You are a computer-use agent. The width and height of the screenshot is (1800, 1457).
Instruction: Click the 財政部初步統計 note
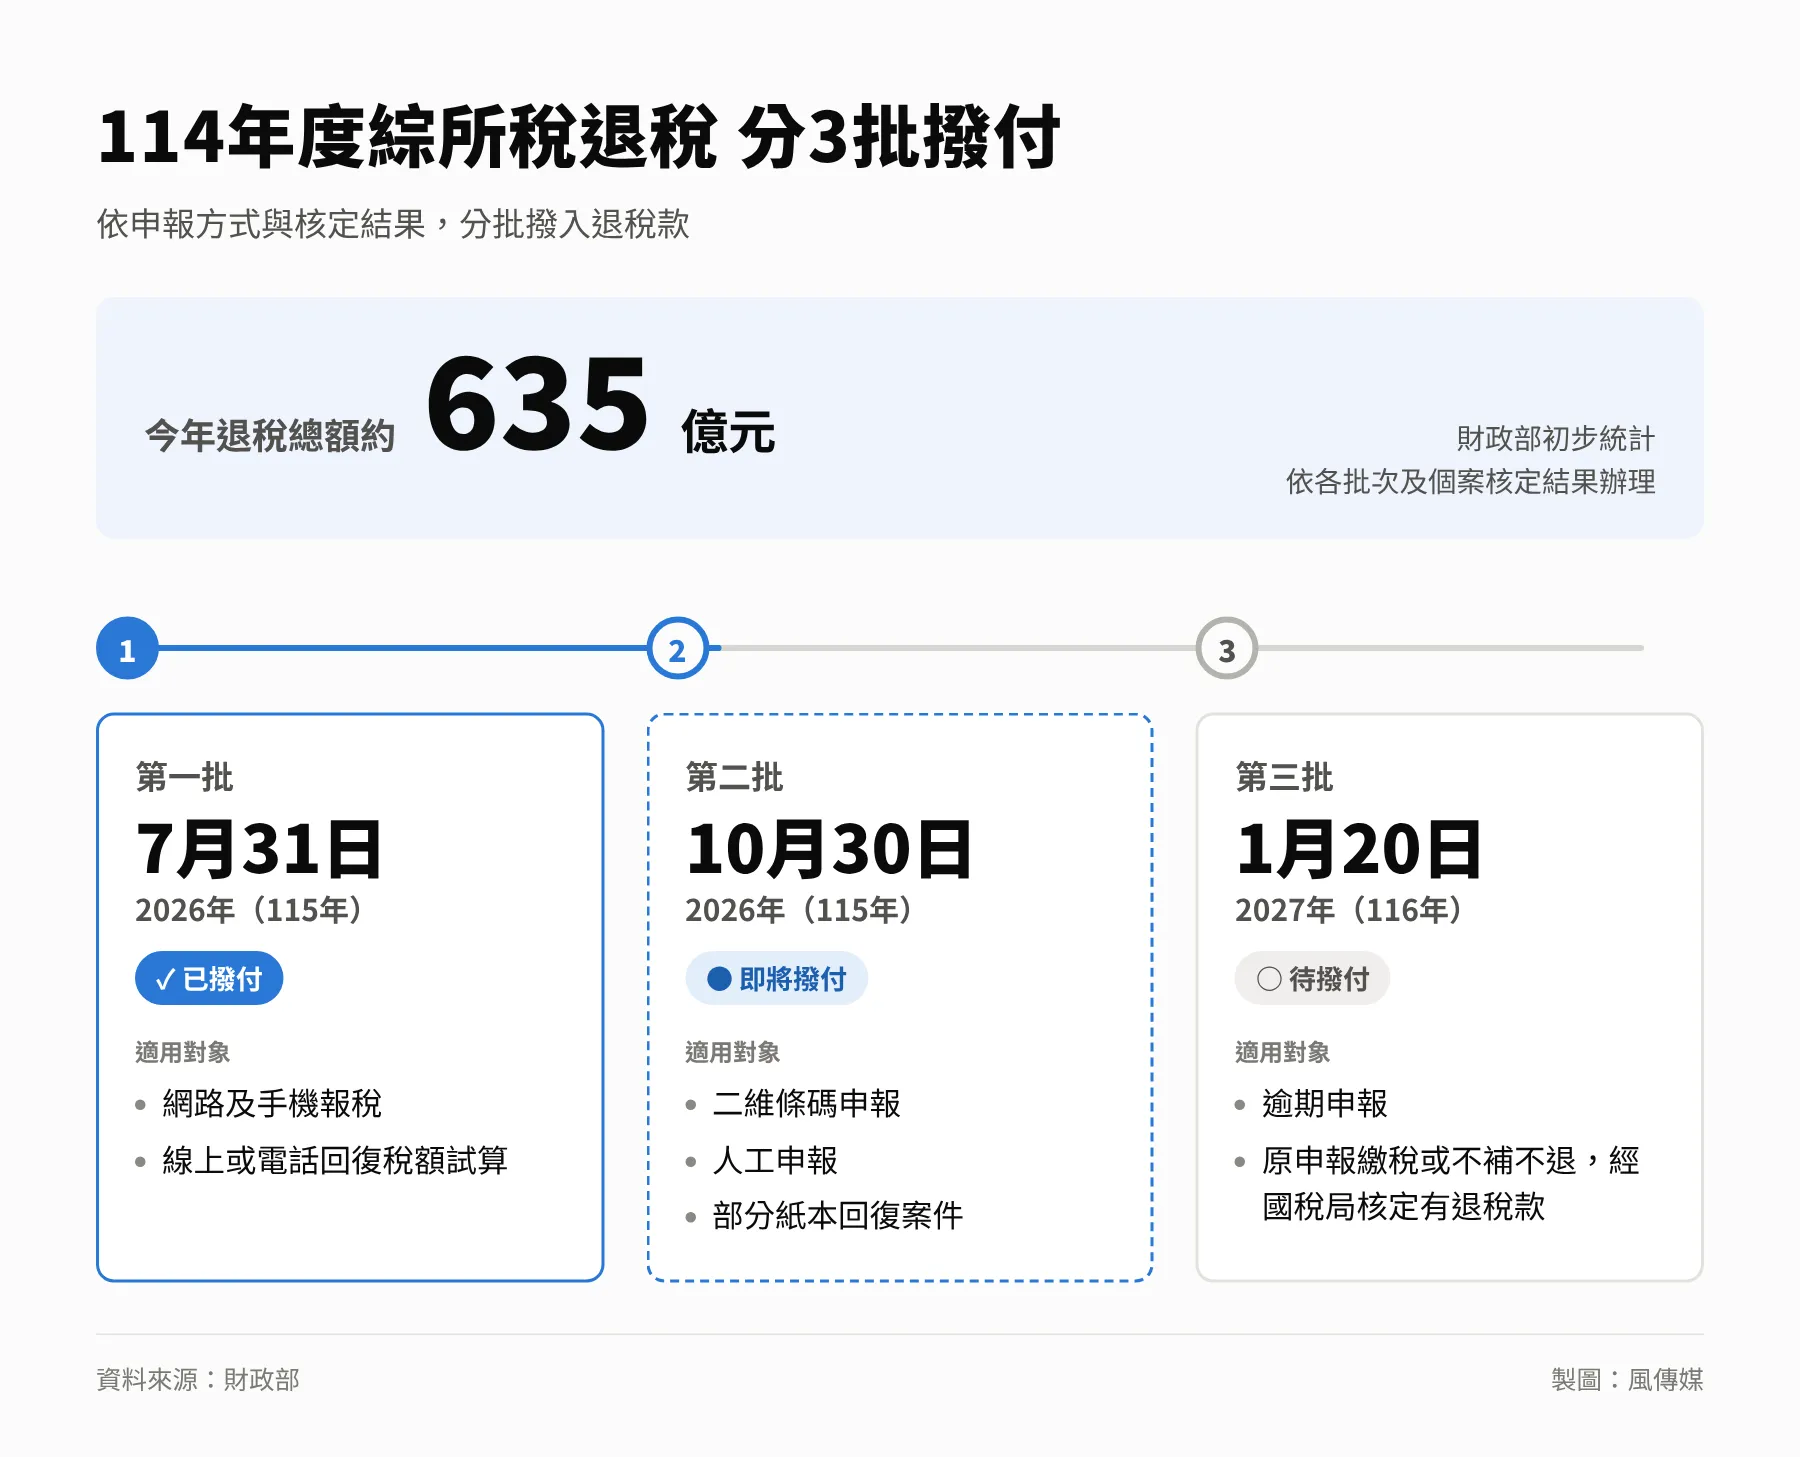[1555, 438]
